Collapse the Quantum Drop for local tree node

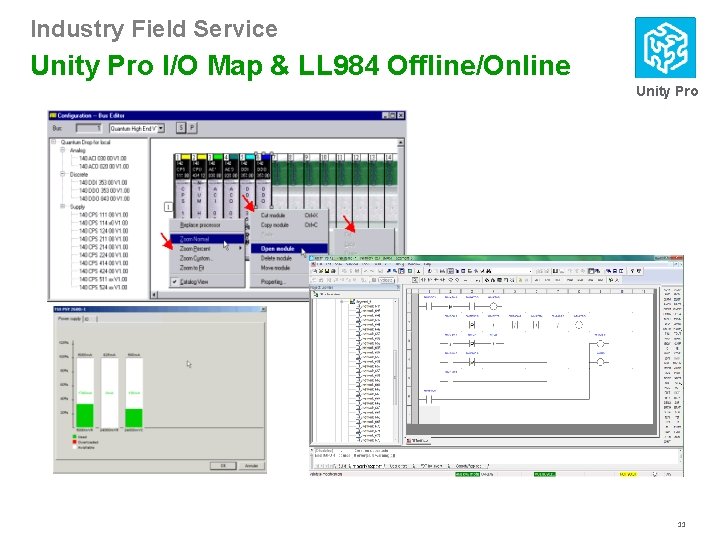(x=54, y=142)
